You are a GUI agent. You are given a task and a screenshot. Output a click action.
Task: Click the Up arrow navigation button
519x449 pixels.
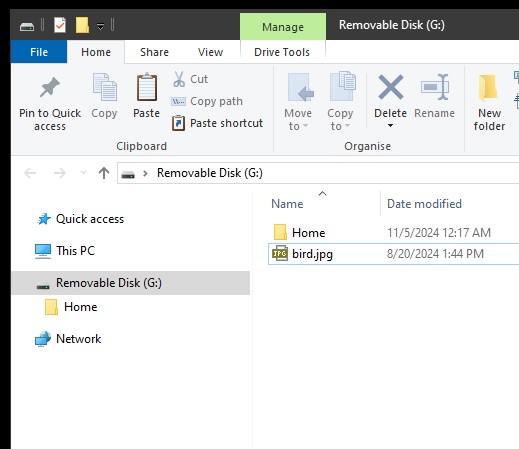tap(104, 173)
